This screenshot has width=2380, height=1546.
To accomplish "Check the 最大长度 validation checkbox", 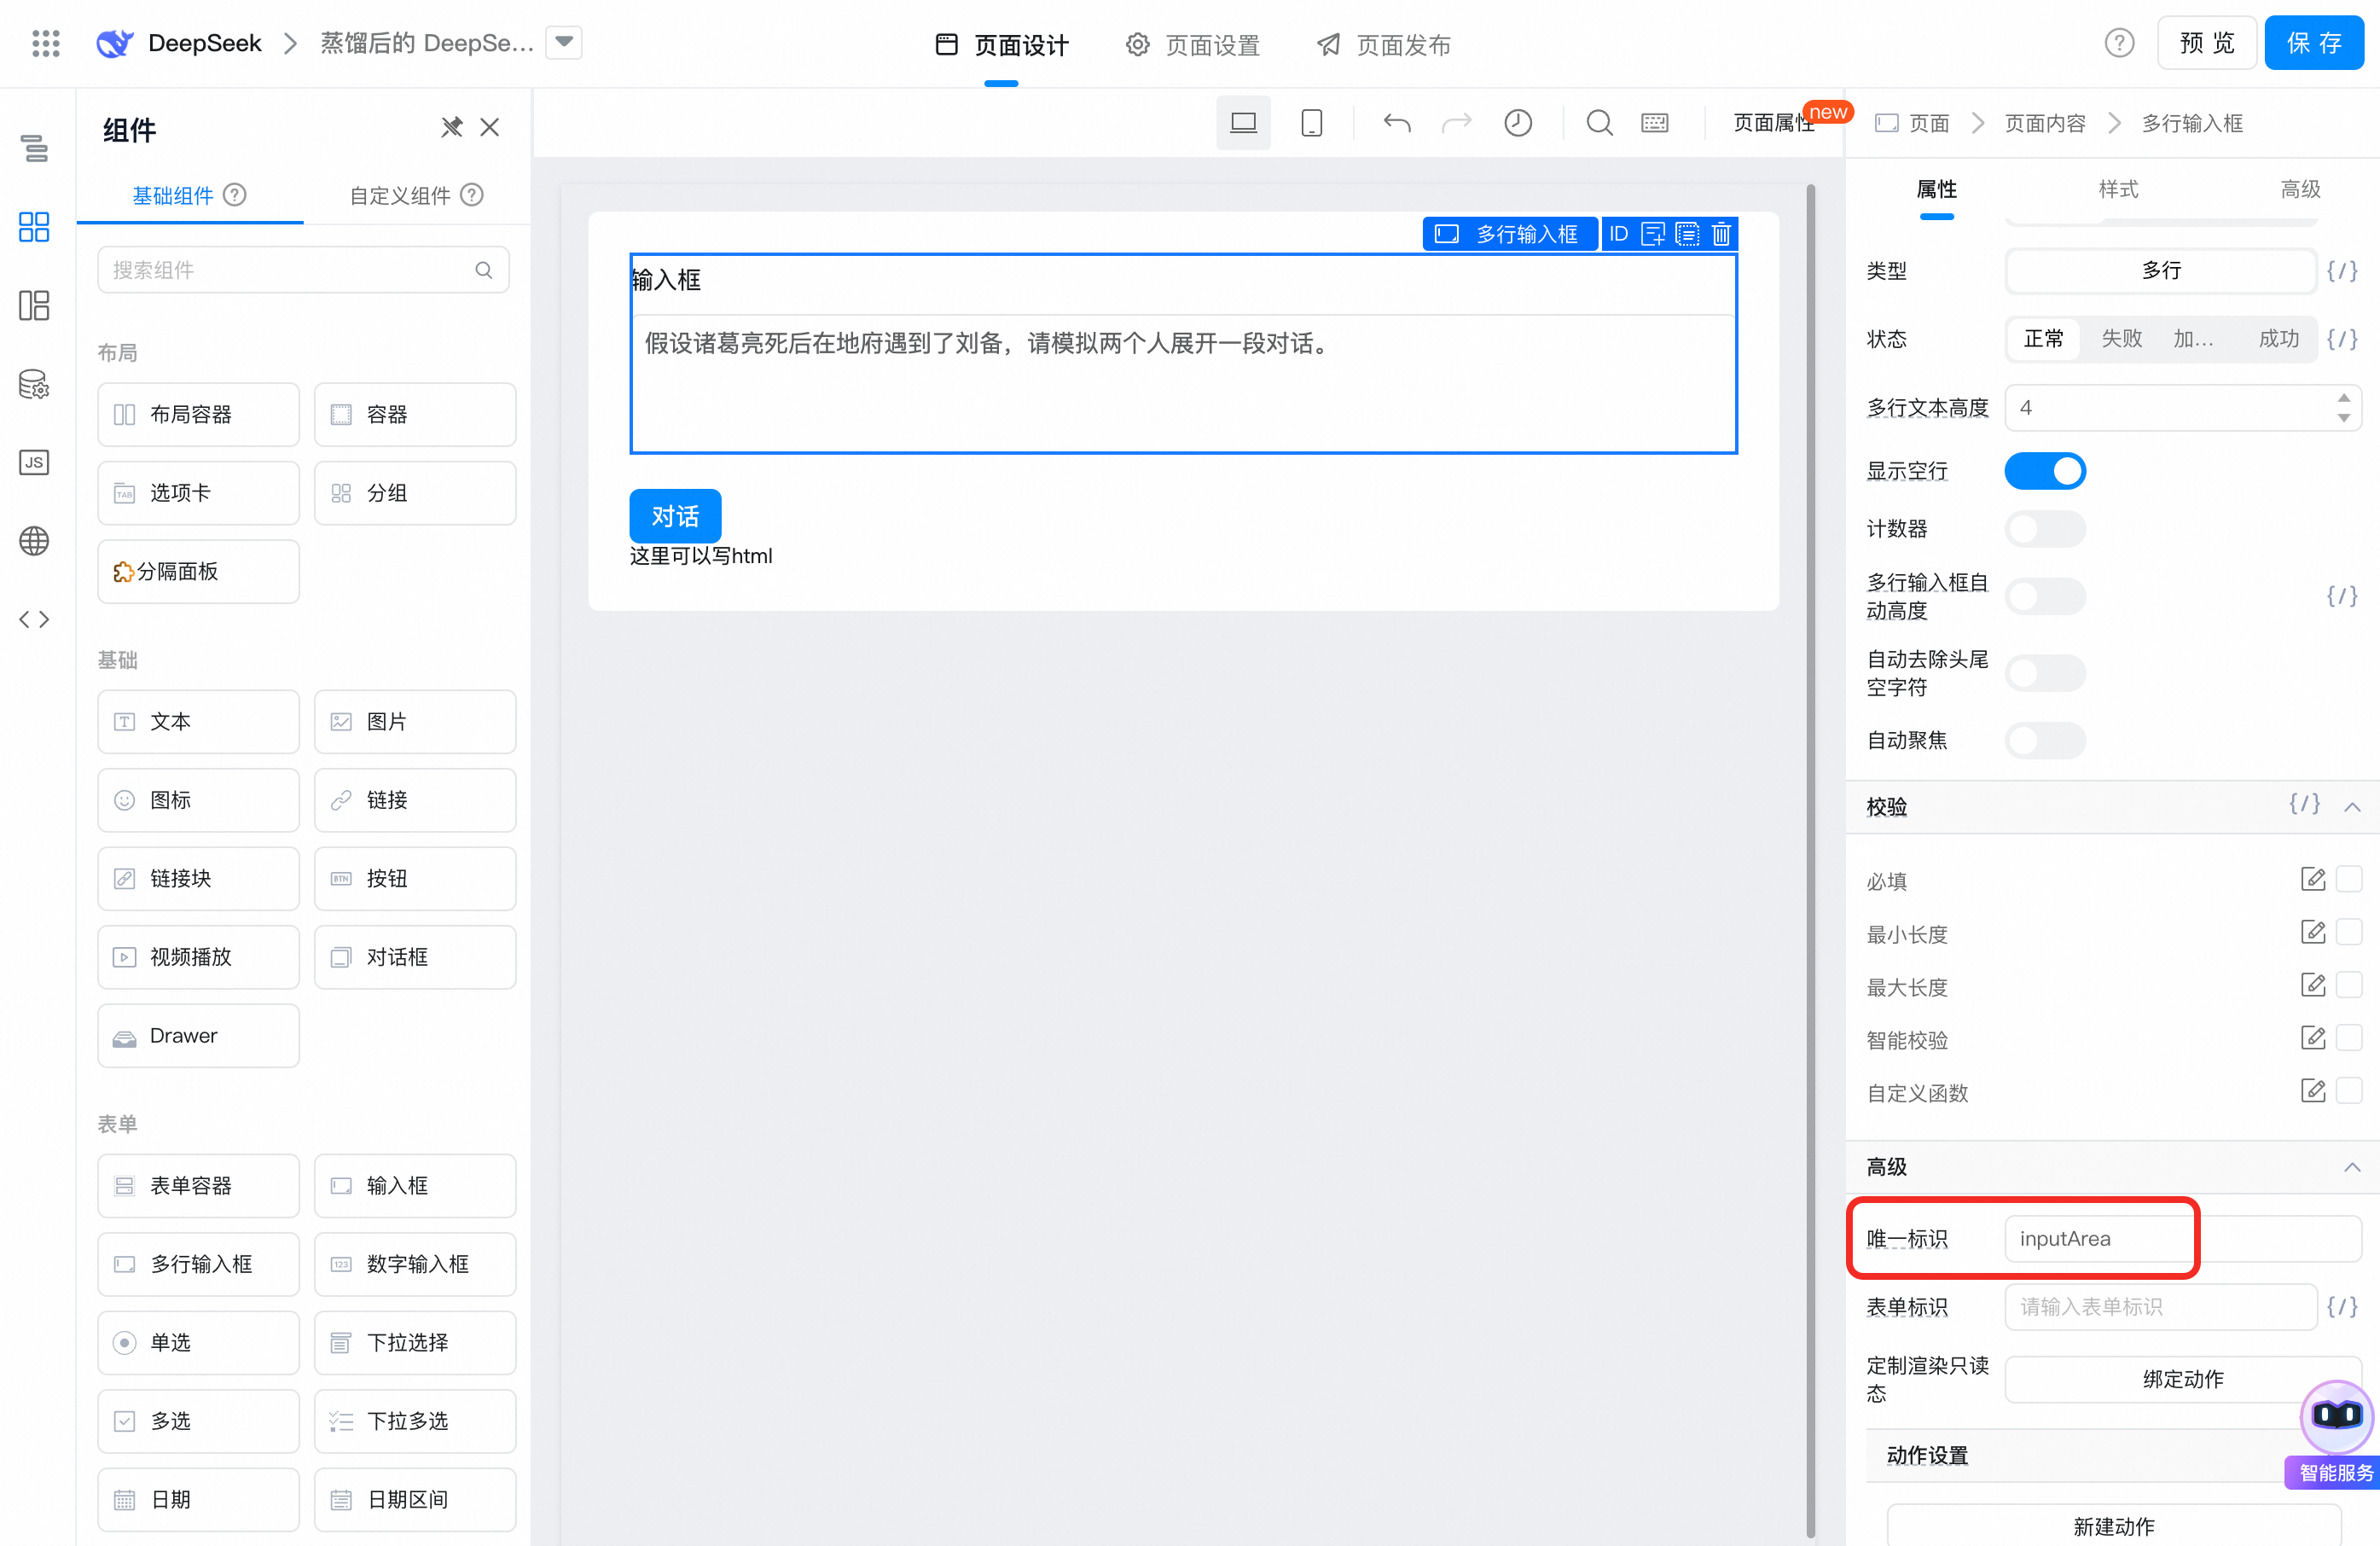I will tap(2349, 985).
